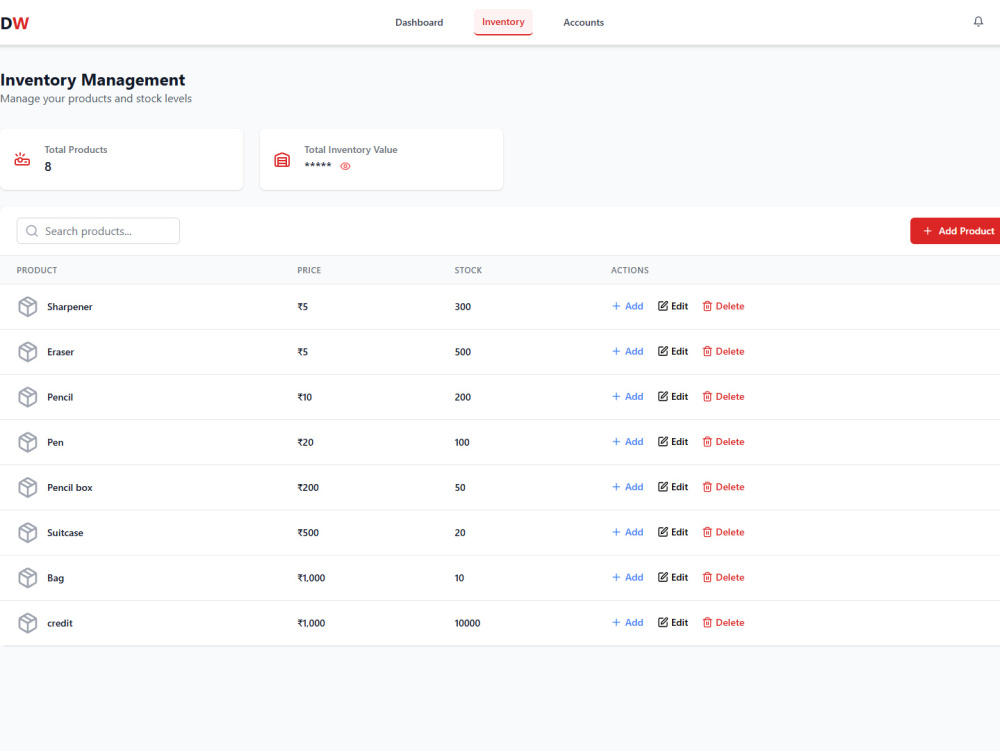Edit the Pen product
This screenshot has height=751, width=1000.
click(x=673, y=442)
